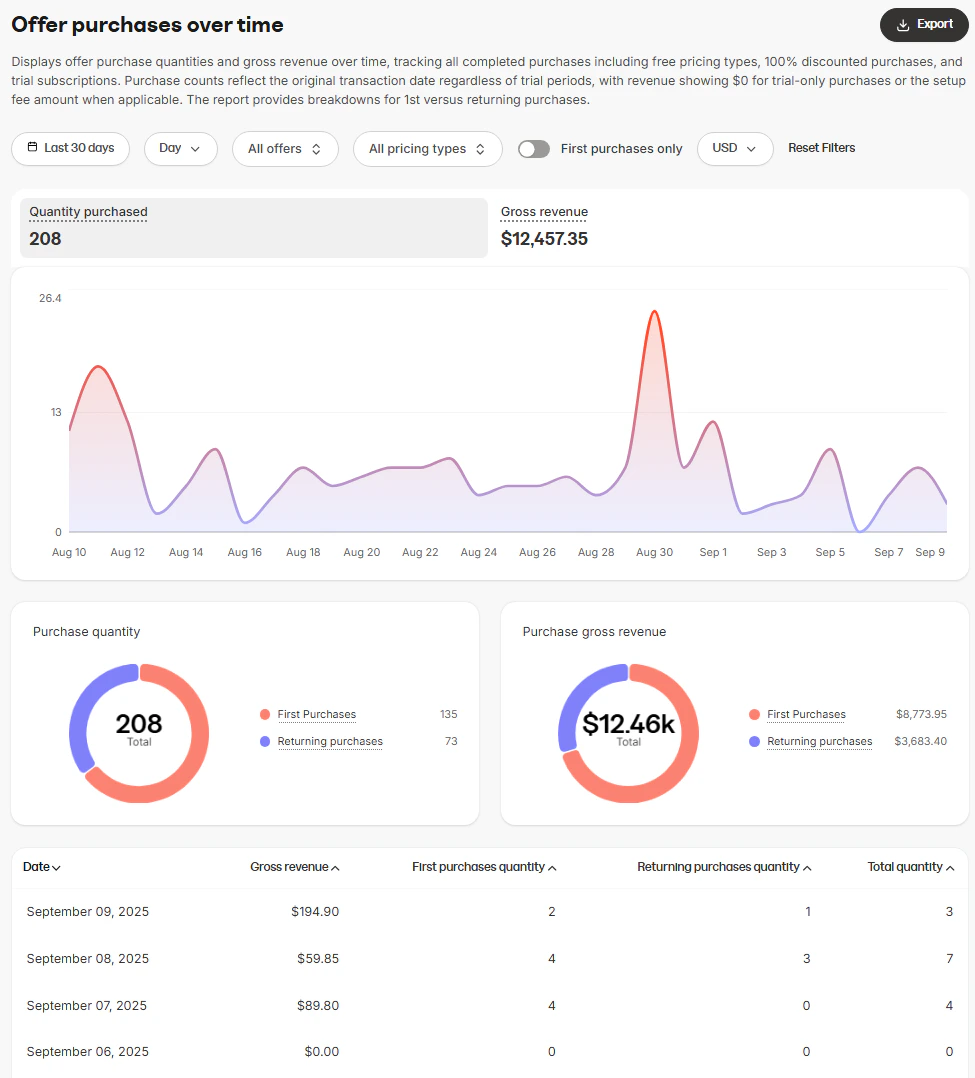Image resolution: width=975 pixels, height=1078 pixels.
Task: Click the Reset Filters link
Action: pyautogui.click(x=821, y=147)
